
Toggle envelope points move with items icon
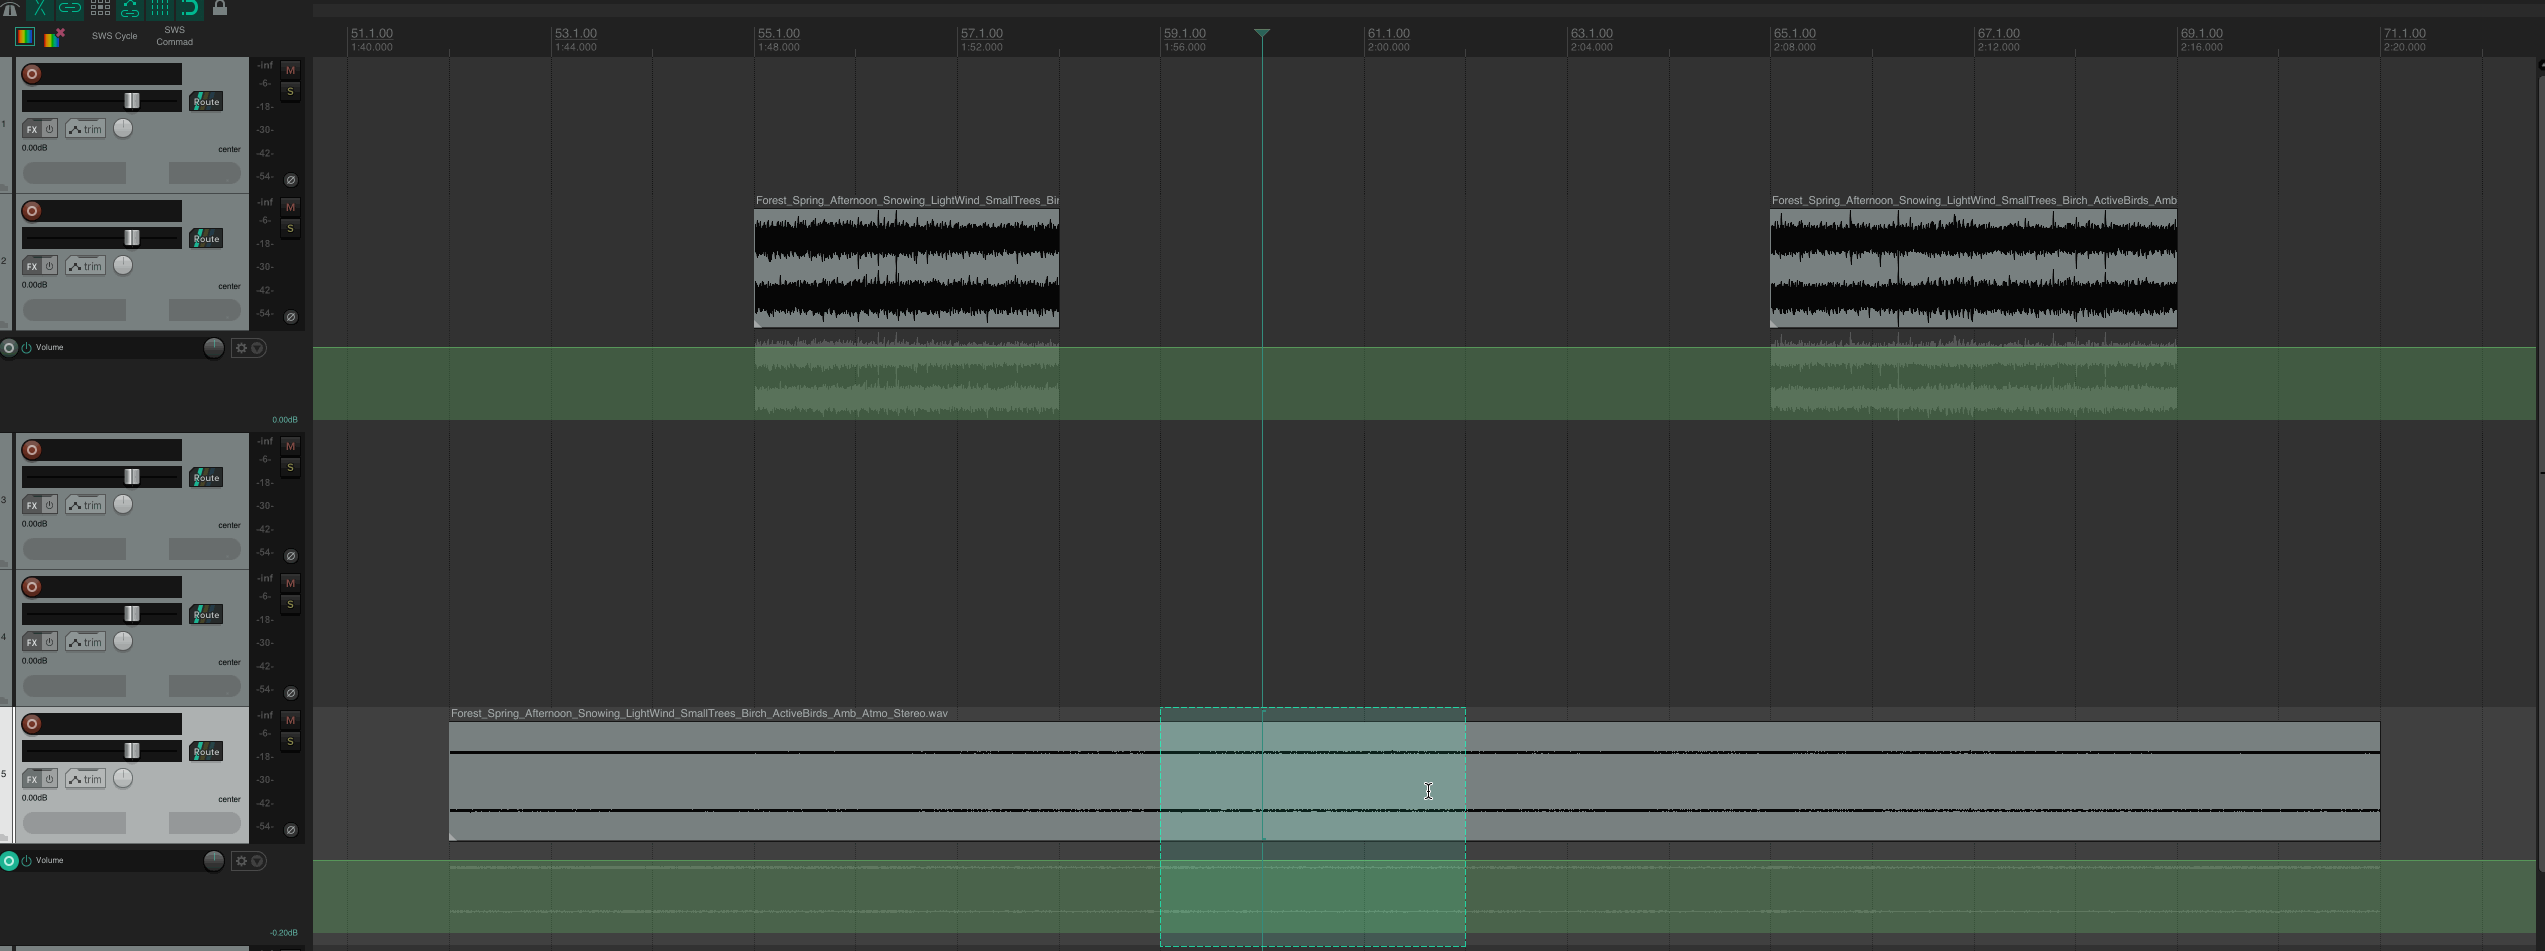pos(130,9)
